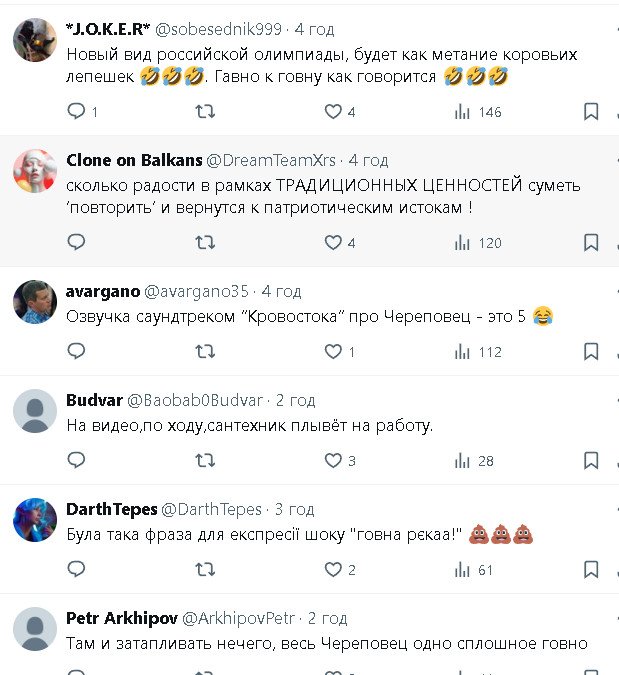View analytics for the avargano comment
The width and height of the screenshot is (619, 675).
pos(462,351)
